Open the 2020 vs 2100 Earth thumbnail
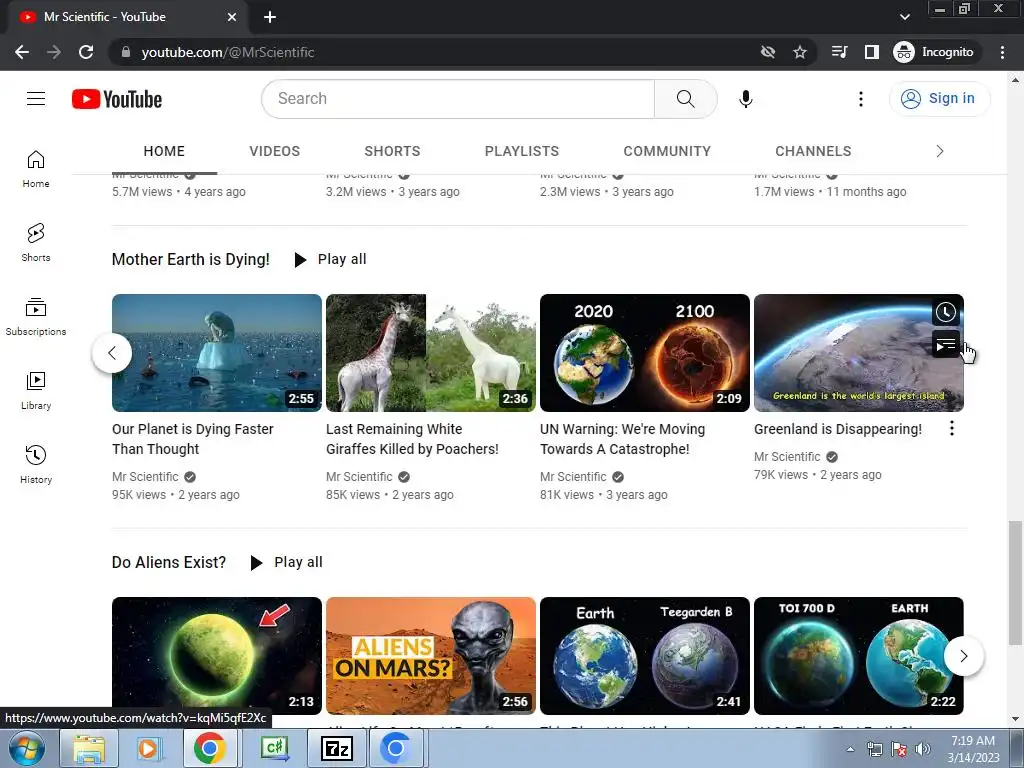The height and width of the screenshot is (768, 1024). [x=645, y=353]
